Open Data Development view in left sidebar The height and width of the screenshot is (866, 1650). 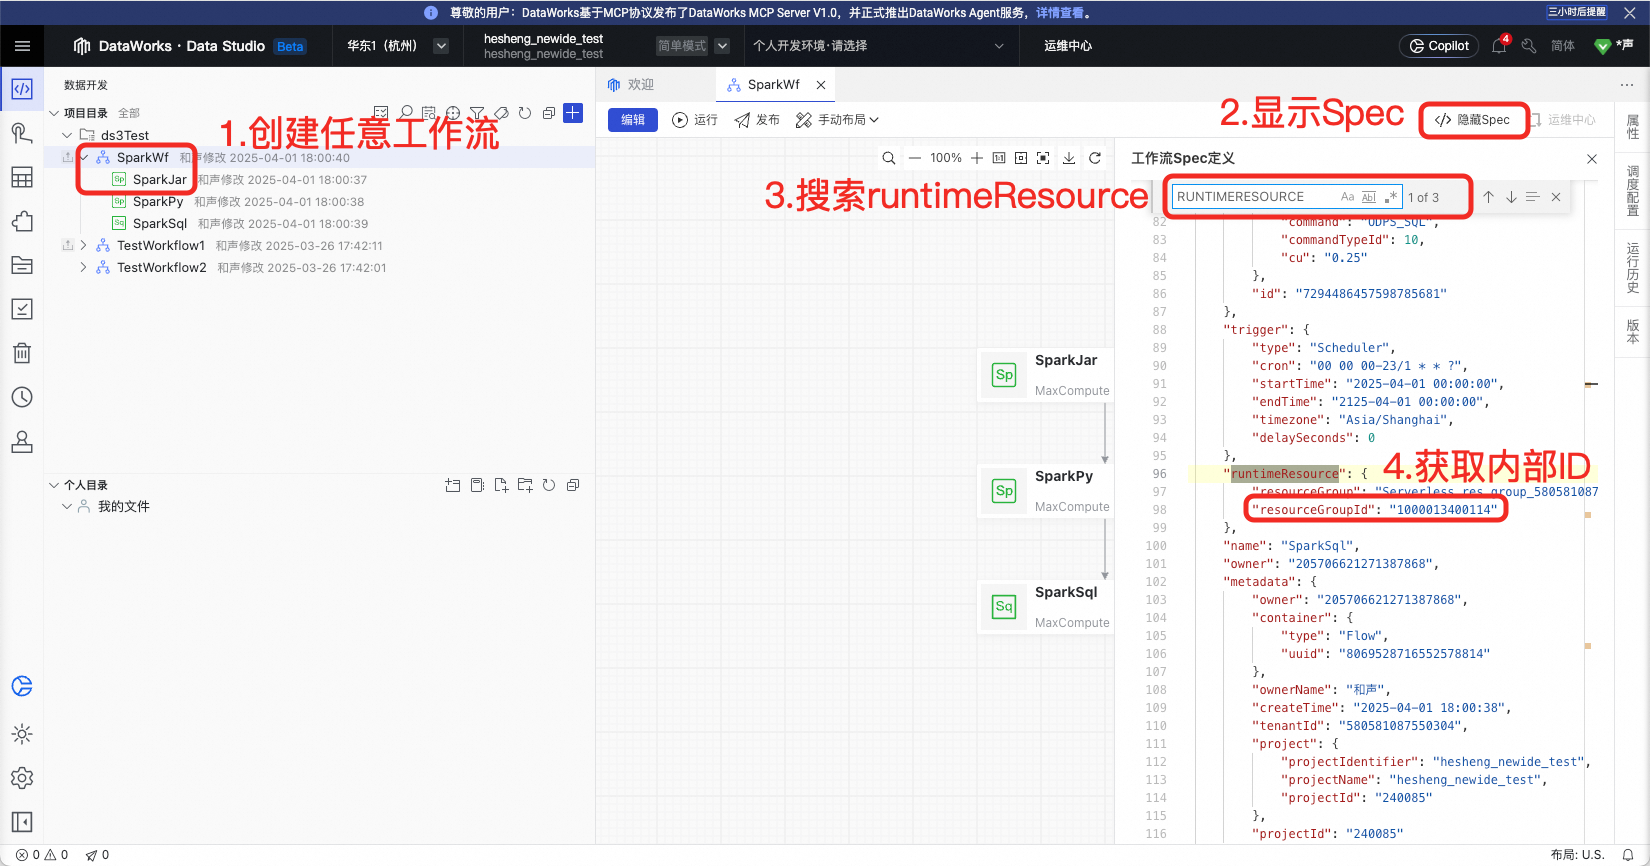pyautogui.click(x=22, y=89)
